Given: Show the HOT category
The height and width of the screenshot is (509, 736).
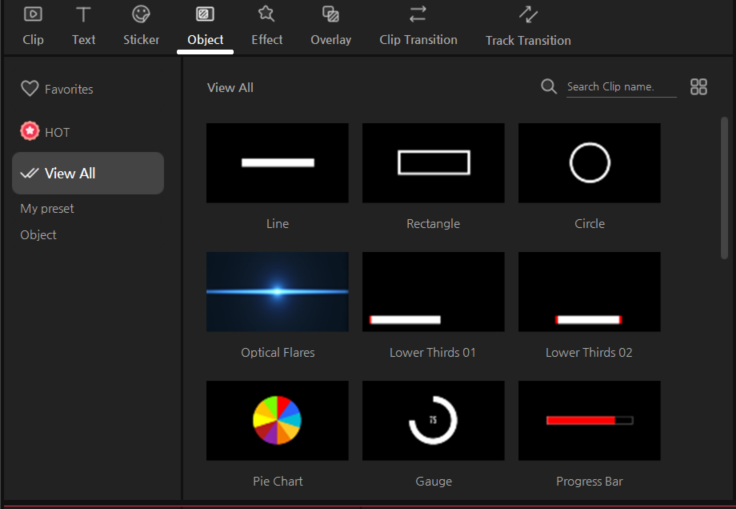Looking at the screenshot, I should click(x=46, y=132).
